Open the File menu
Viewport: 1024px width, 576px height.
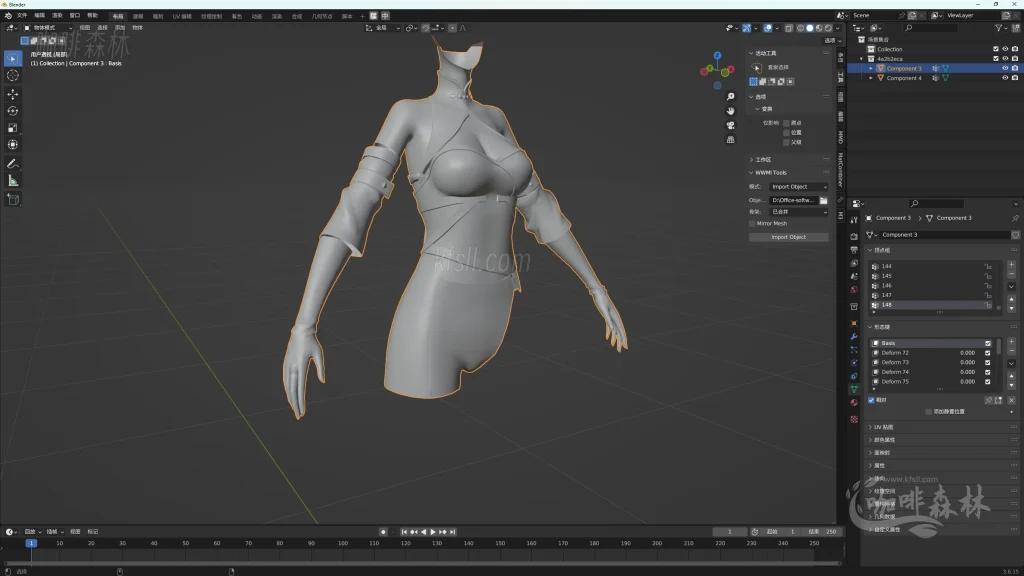pos(22,16)
